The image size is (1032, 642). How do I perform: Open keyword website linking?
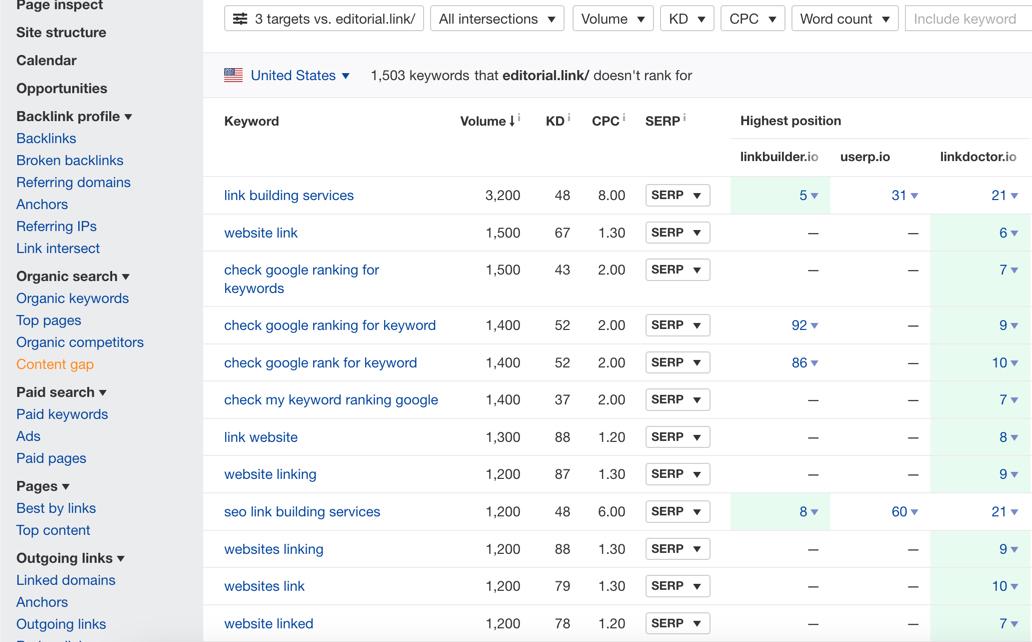click(x=270, y=475)
